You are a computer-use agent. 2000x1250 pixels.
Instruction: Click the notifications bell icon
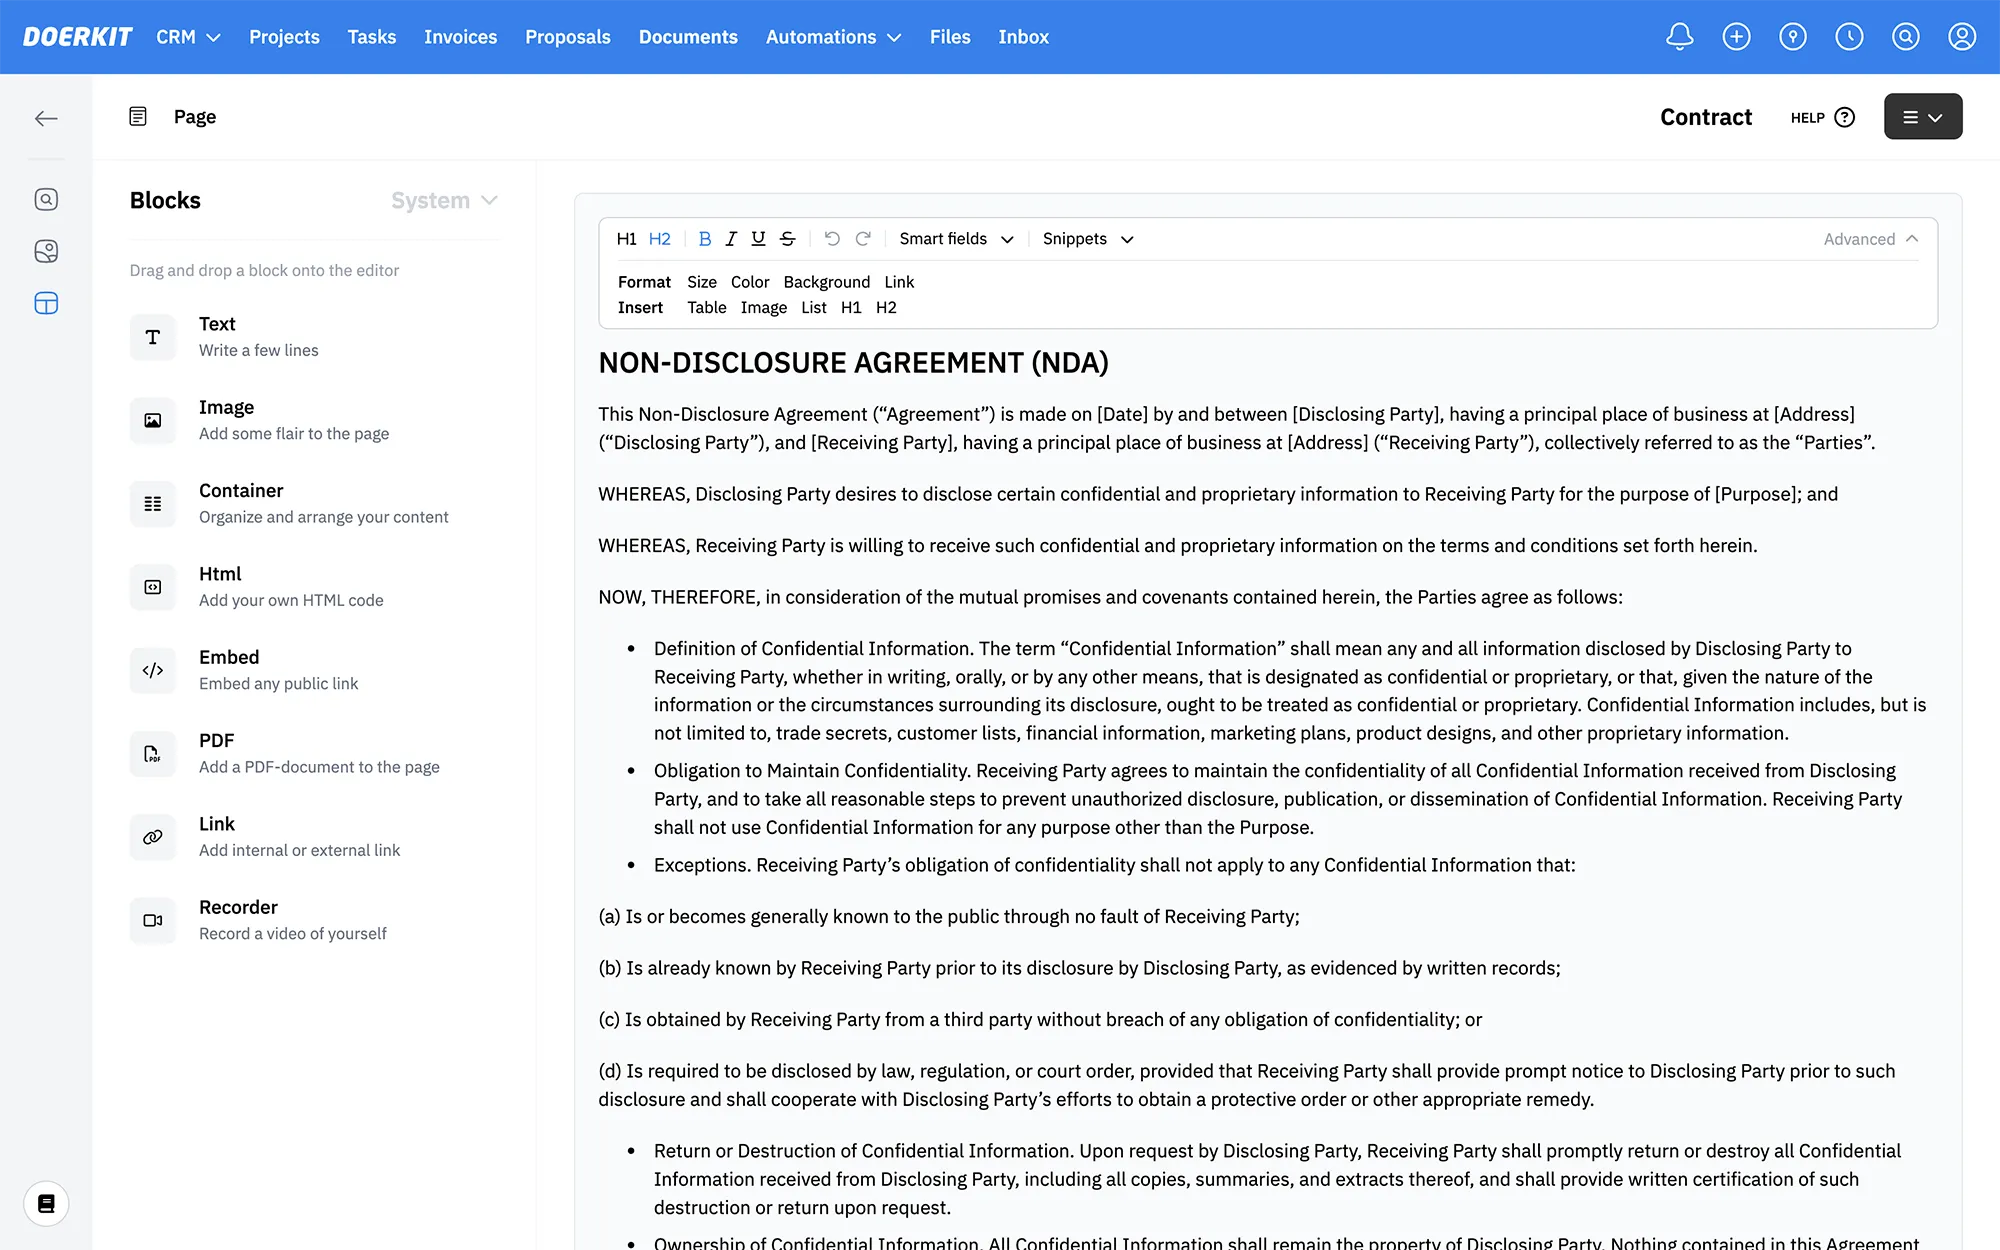click(1679, 37)
